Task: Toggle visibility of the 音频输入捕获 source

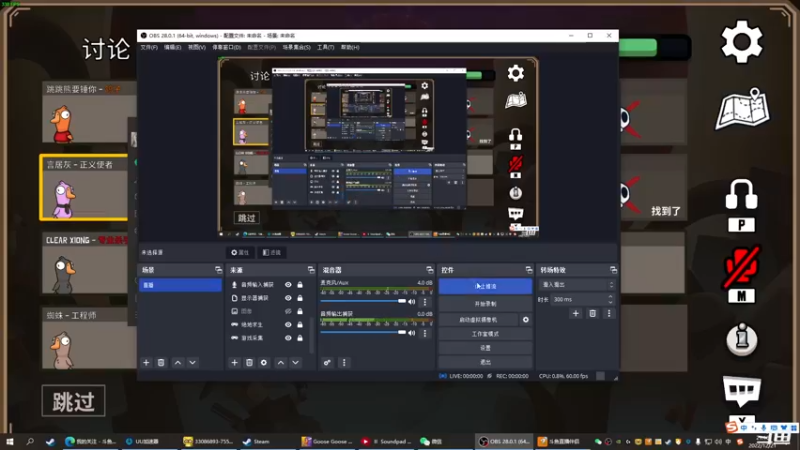Action: click(x=288, y=285)
